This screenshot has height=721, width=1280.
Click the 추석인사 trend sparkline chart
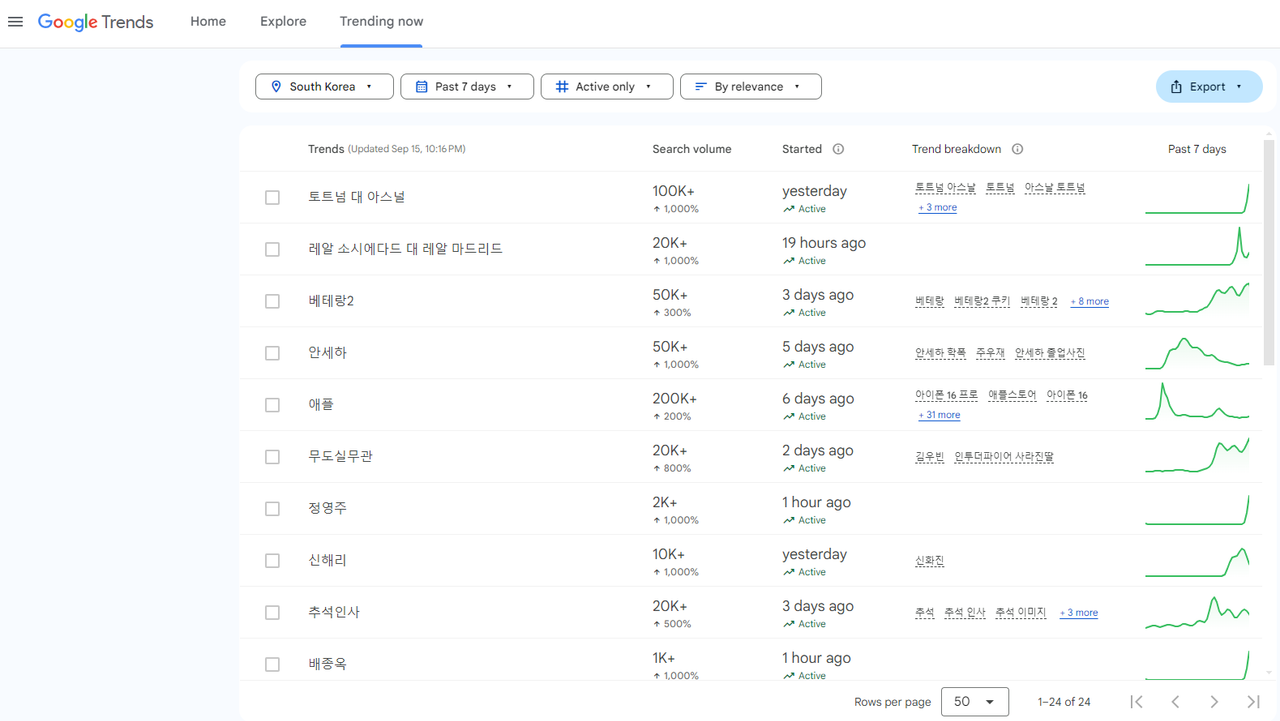click(1197, 612)
